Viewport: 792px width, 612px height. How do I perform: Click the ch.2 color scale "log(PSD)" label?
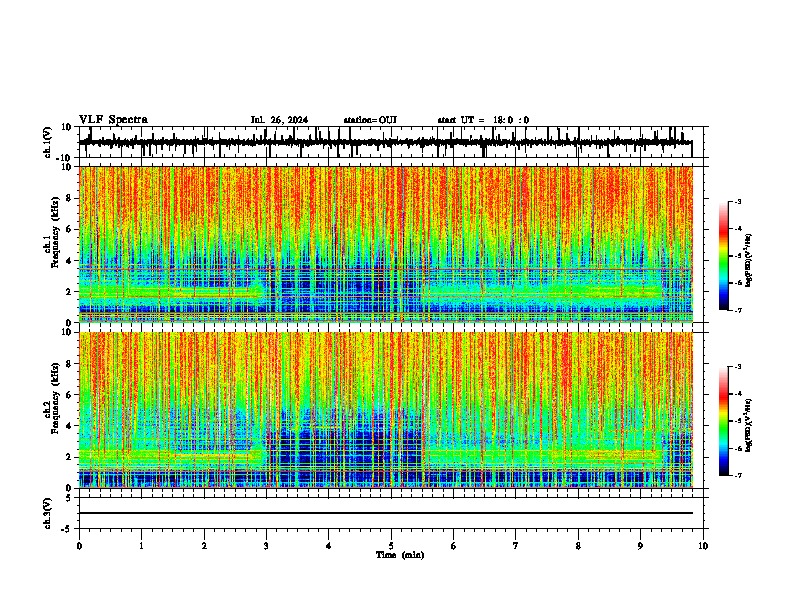(749, 425)
